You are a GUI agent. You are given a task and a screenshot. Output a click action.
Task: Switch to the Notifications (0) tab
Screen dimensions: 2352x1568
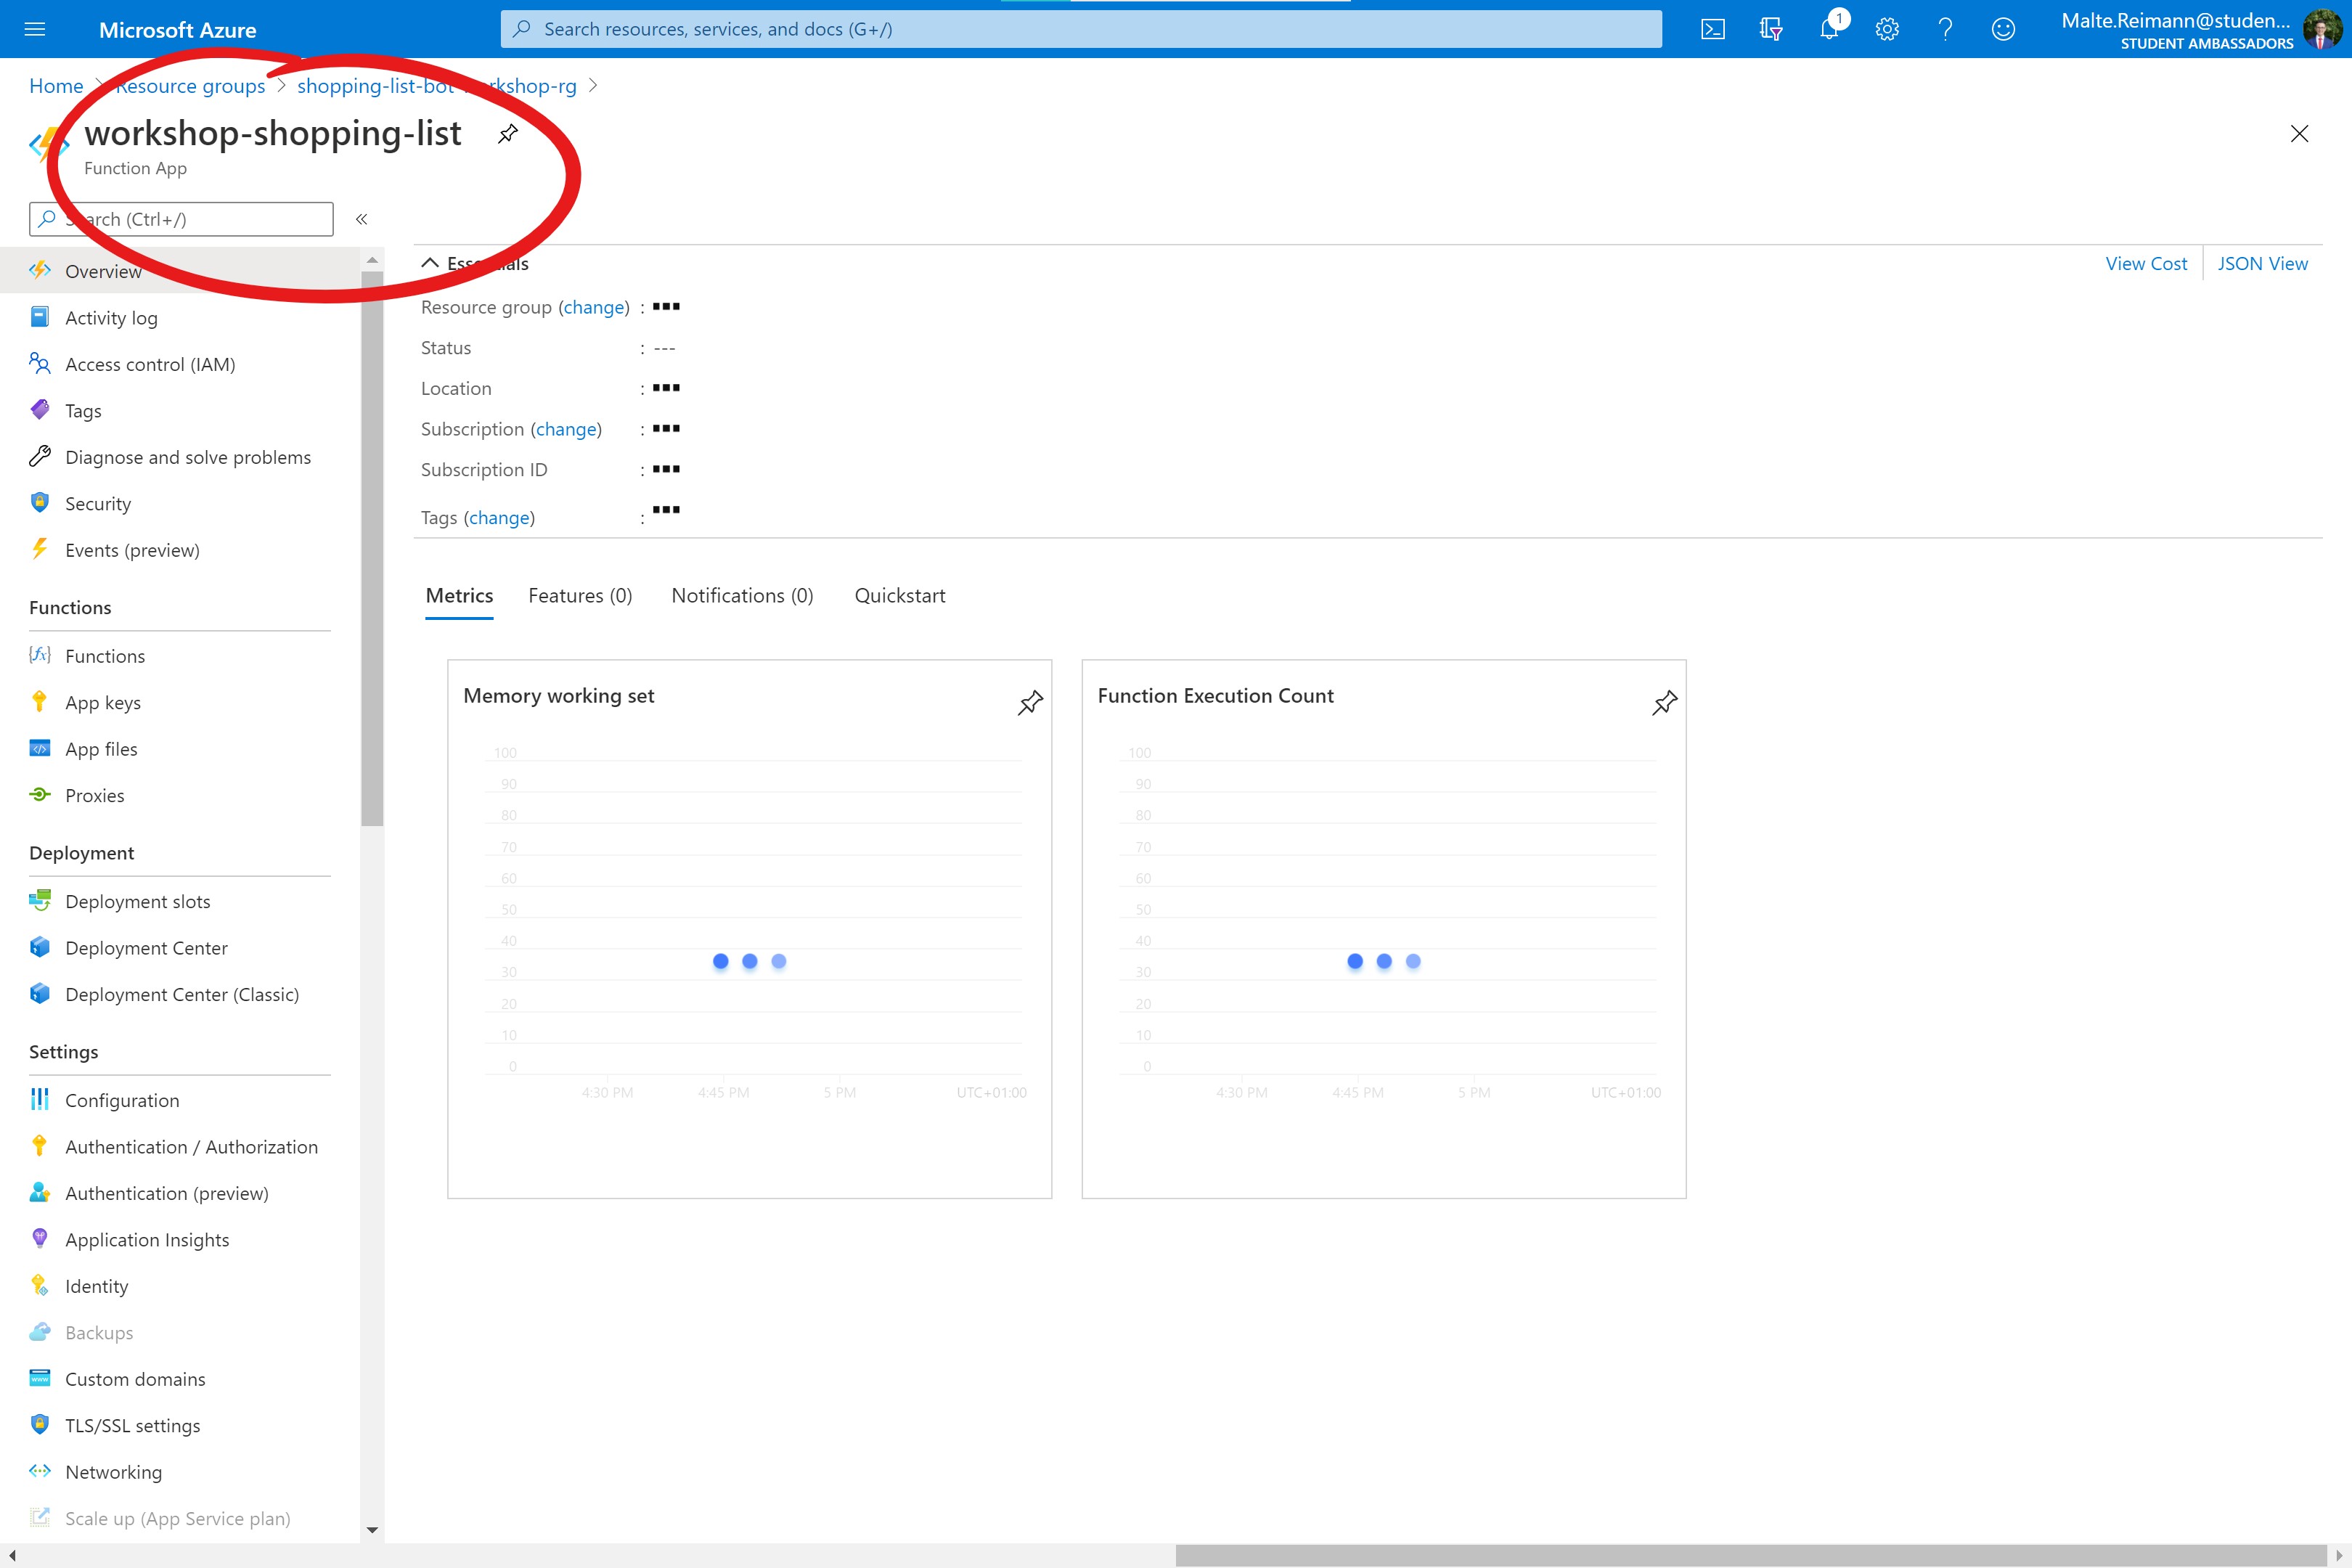pos(742,596)
